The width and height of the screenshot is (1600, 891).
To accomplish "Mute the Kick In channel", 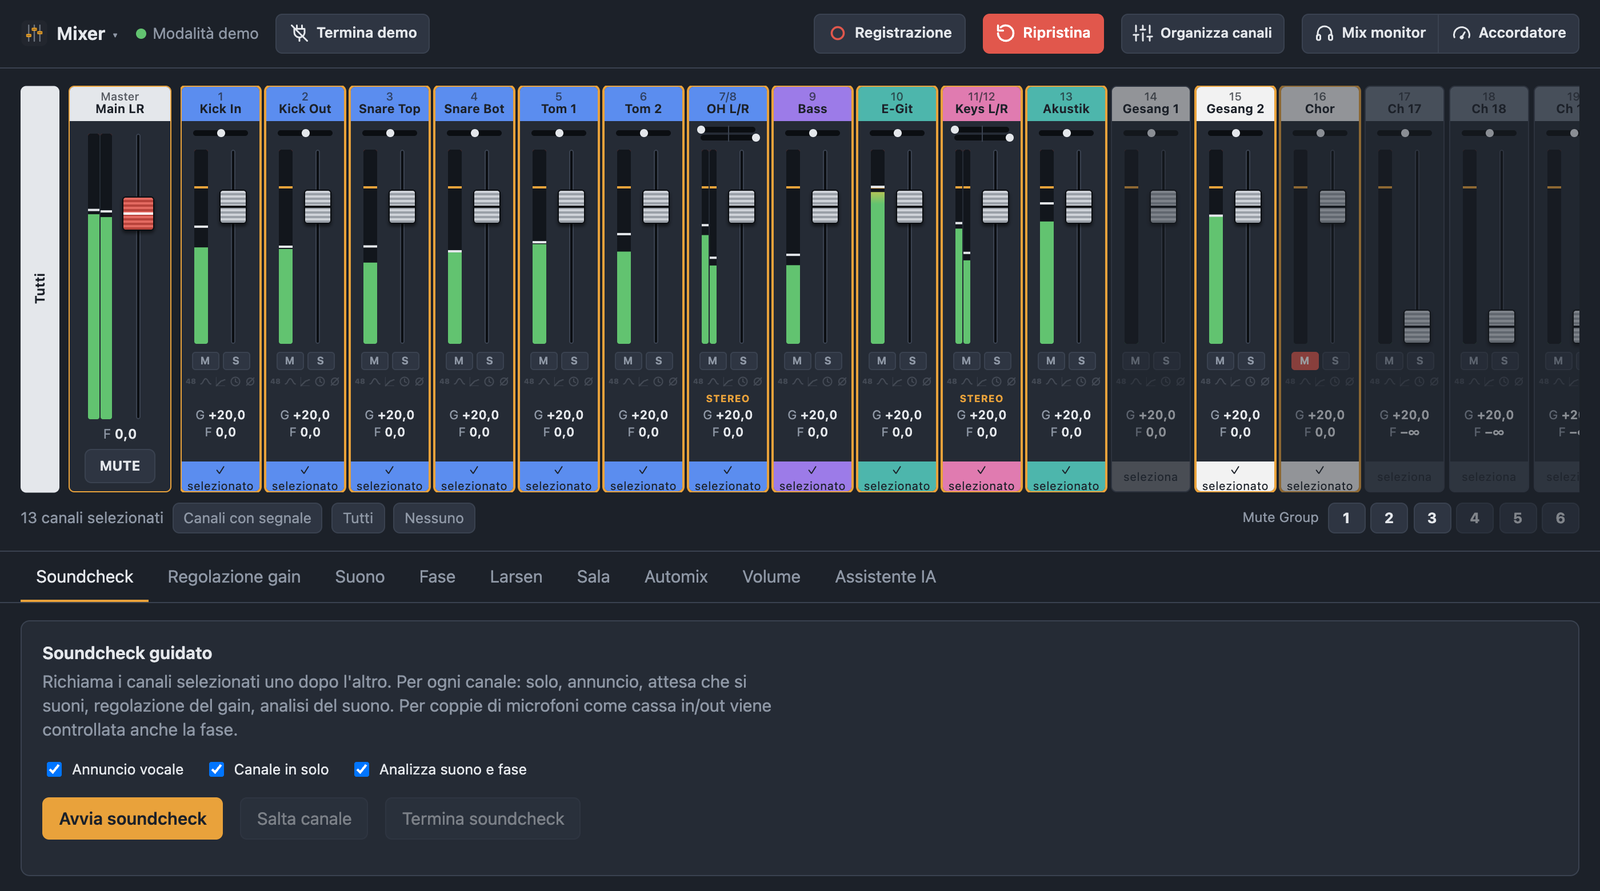I will (205, 361).
